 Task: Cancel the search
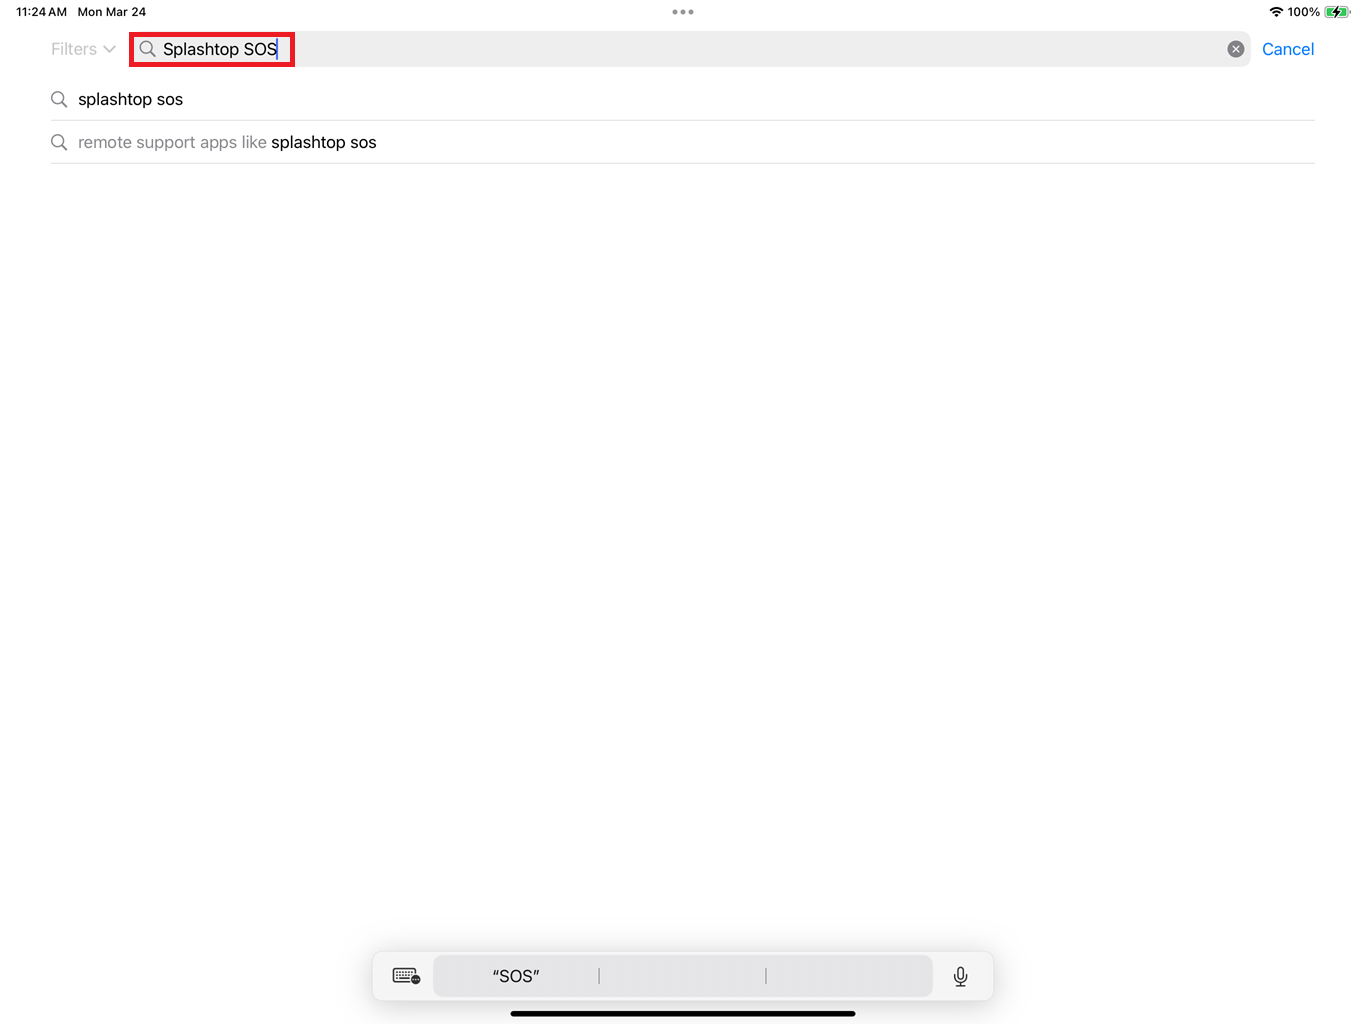[1288, 49]
